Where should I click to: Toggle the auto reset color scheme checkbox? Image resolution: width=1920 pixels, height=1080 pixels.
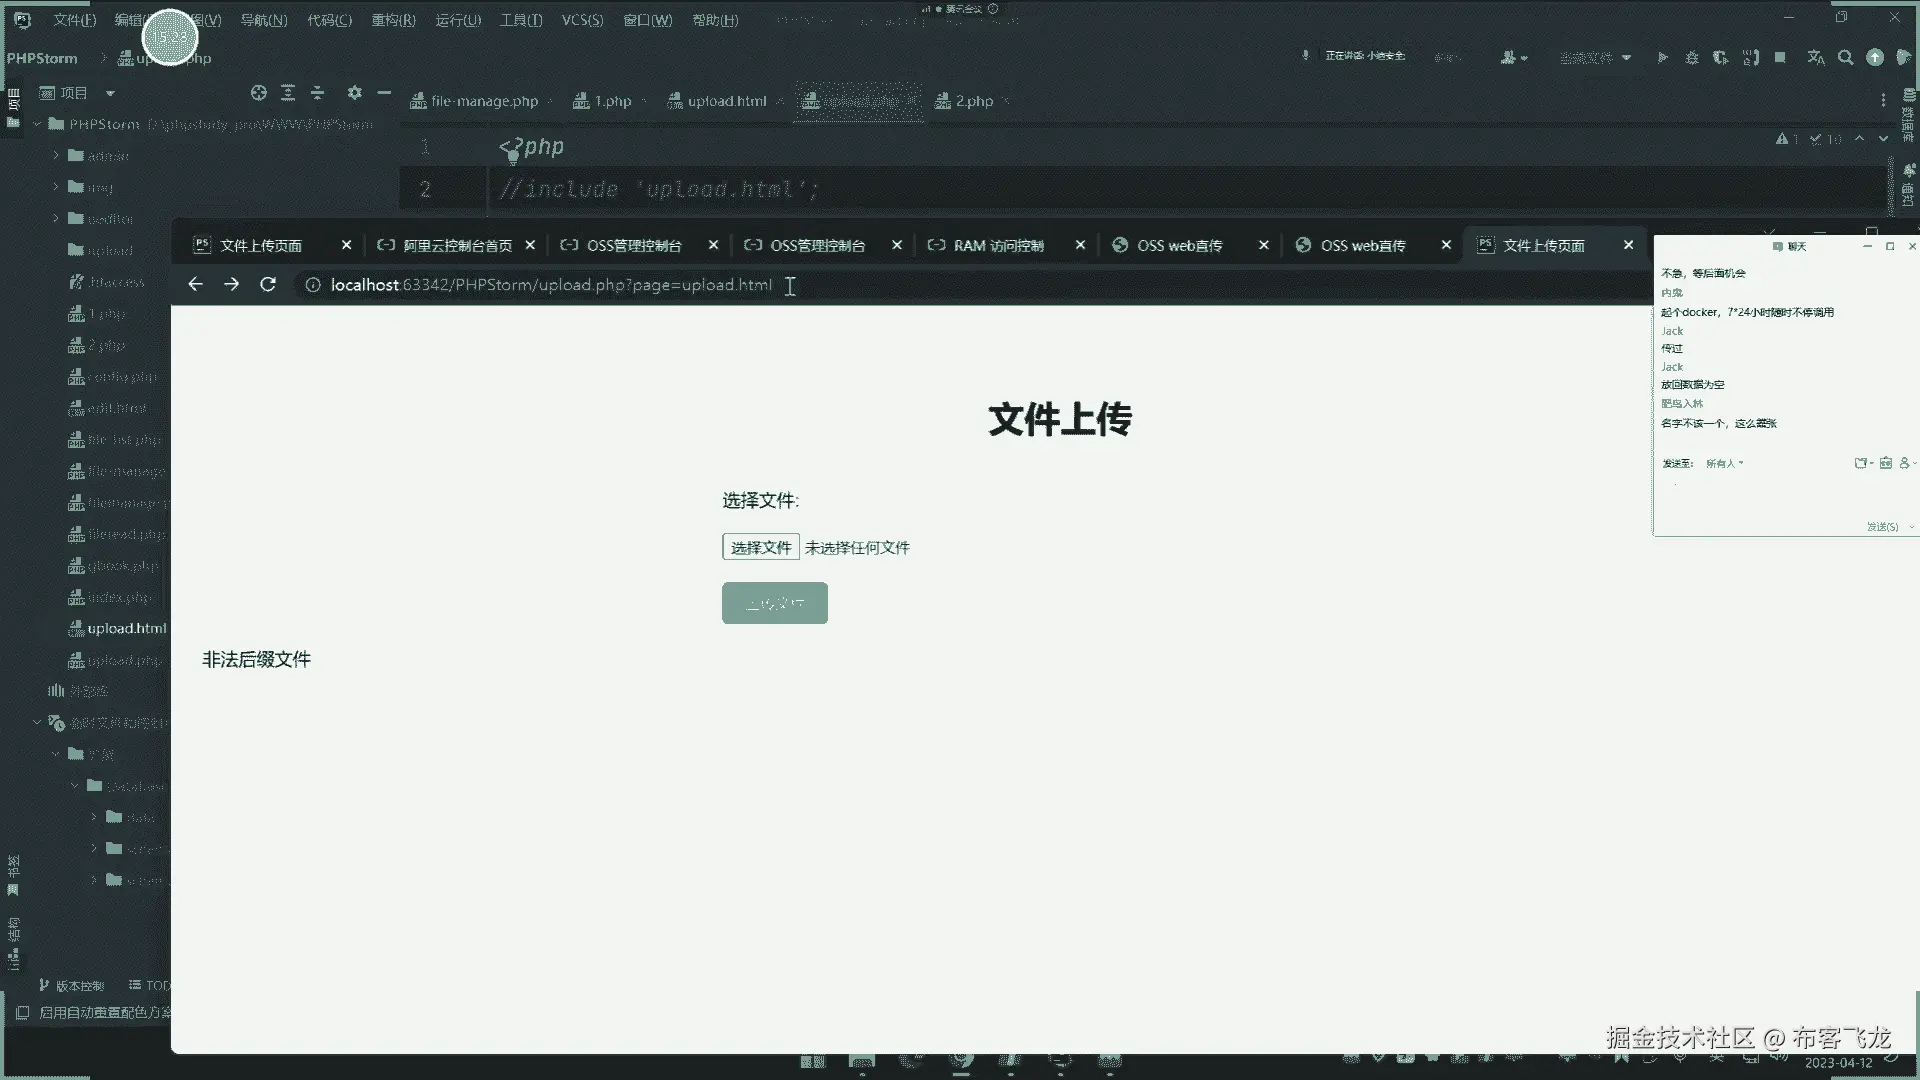[23, 1012]
